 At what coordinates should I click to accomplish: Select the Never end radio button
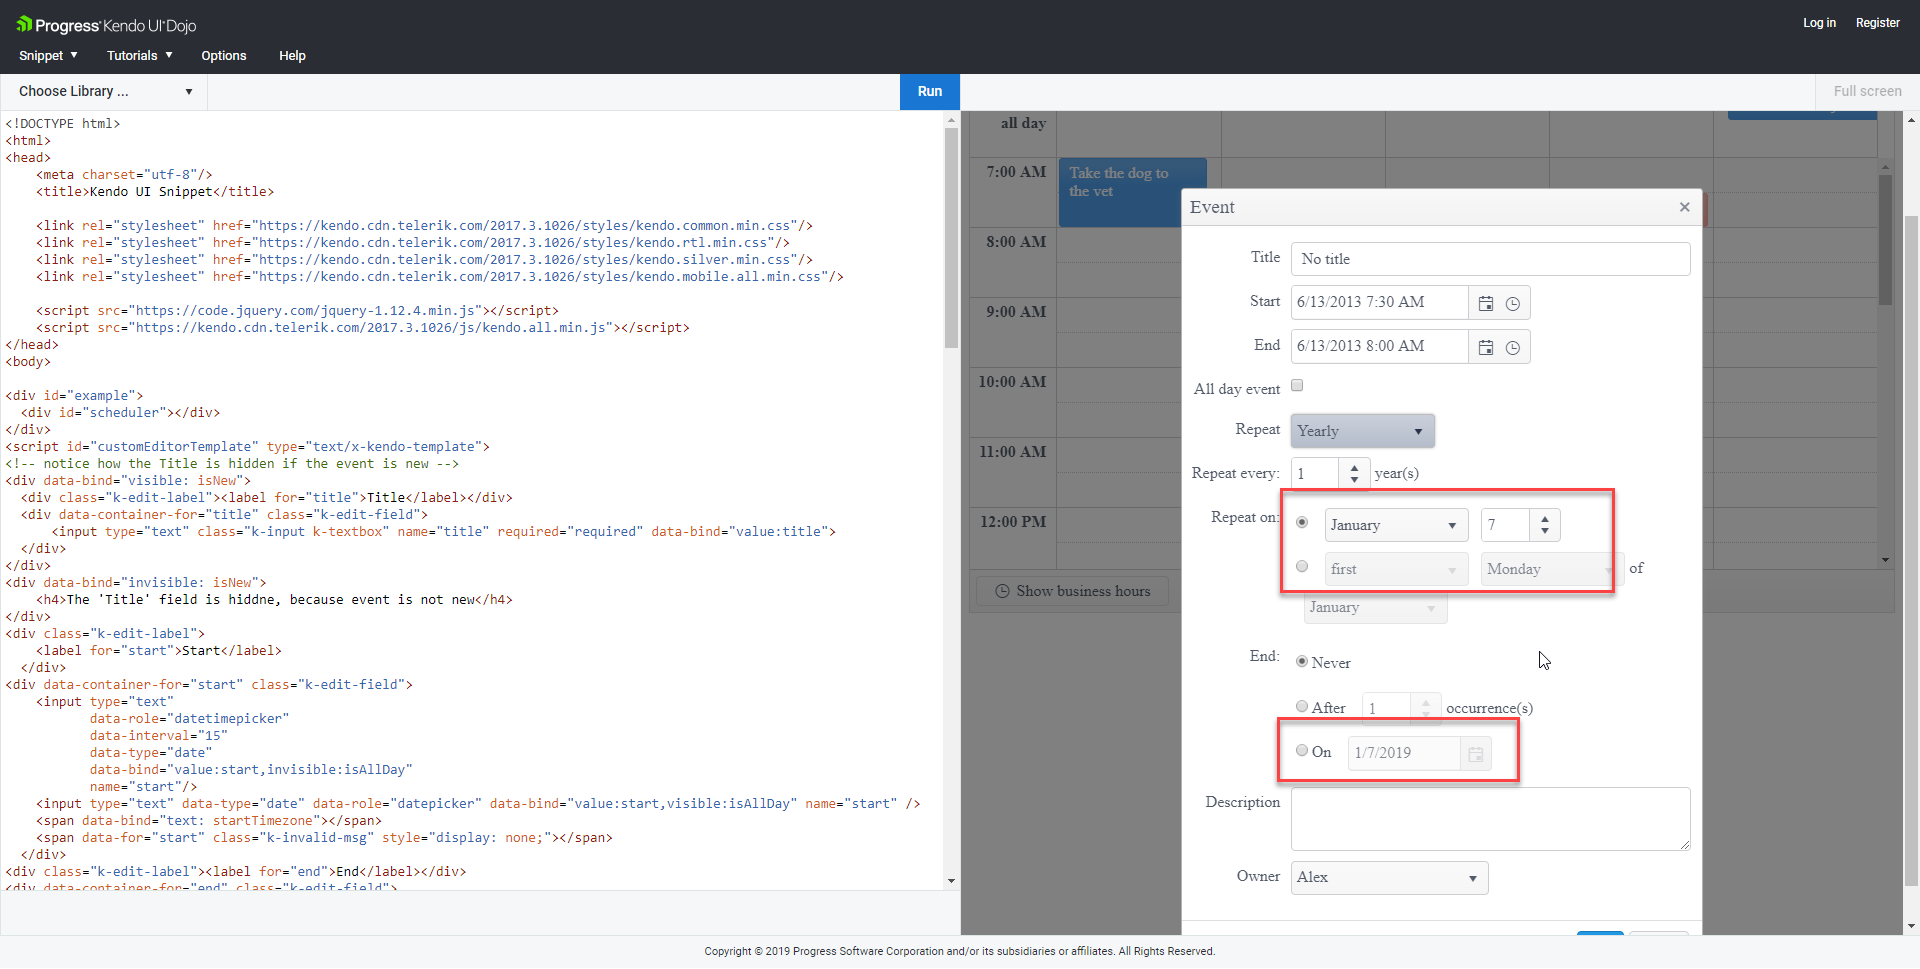[x=1302, y=661]
